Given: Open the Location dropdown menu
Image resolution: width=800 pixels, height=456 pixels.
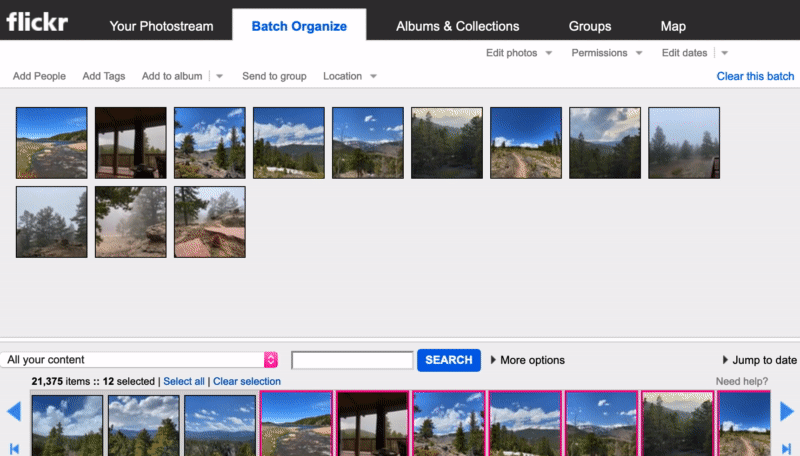Looking at the screenshot, I should click(349, 76).
